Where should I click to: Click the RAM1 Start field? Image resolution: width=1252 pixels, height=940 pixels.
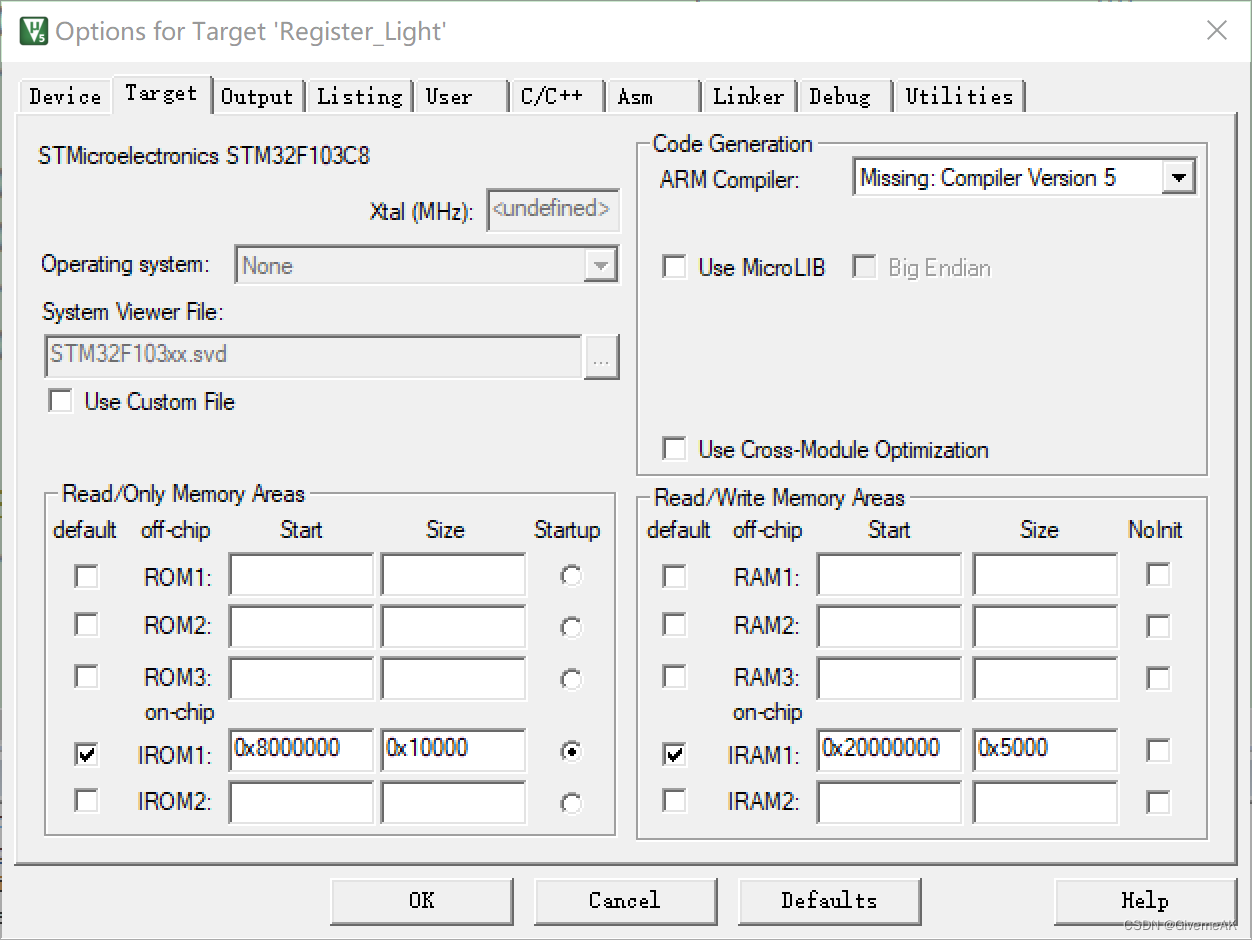889,575
